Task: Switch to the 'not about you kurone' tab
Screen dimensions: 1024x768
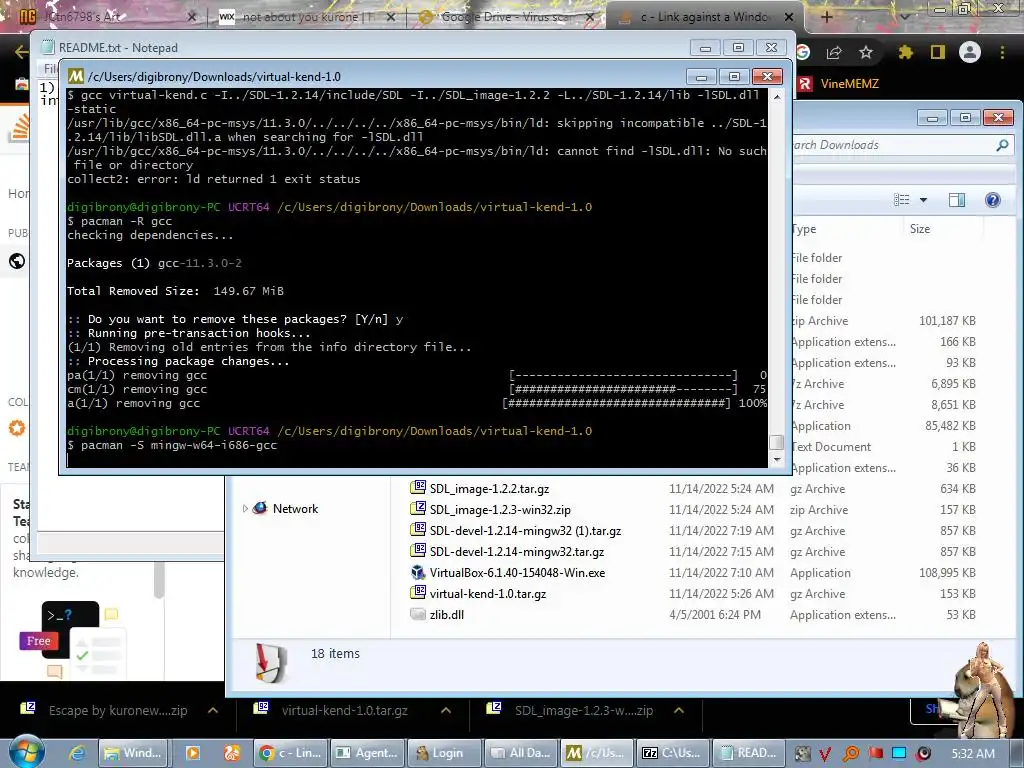Action: coord(306,17)
